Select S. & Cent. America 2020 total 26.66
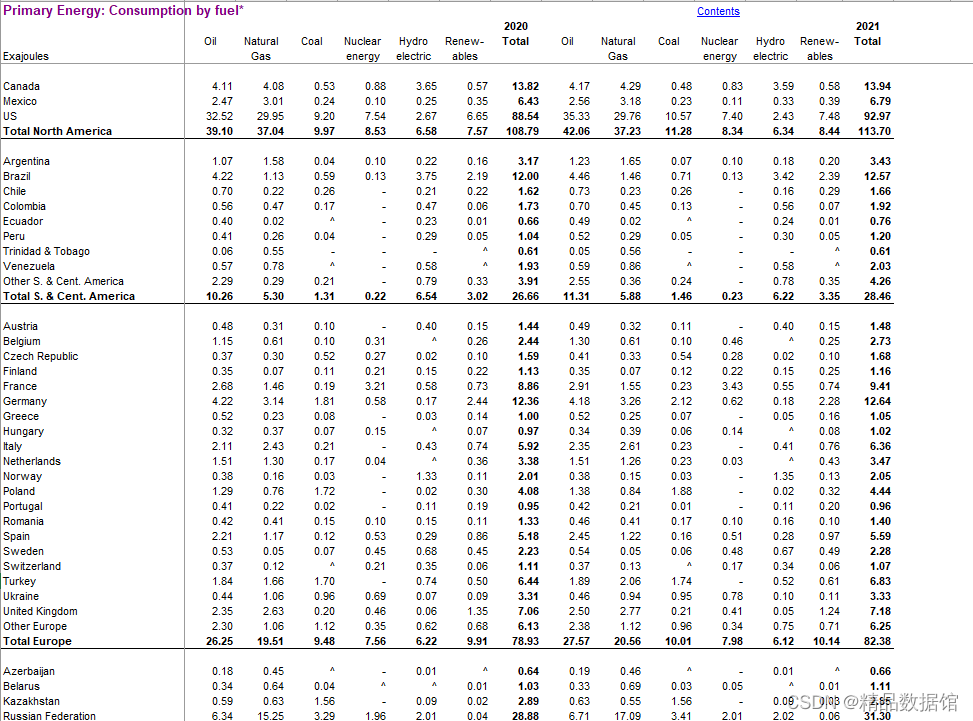Screen dimensions: 973x721 pyautogui.click(x=526, y=296)
